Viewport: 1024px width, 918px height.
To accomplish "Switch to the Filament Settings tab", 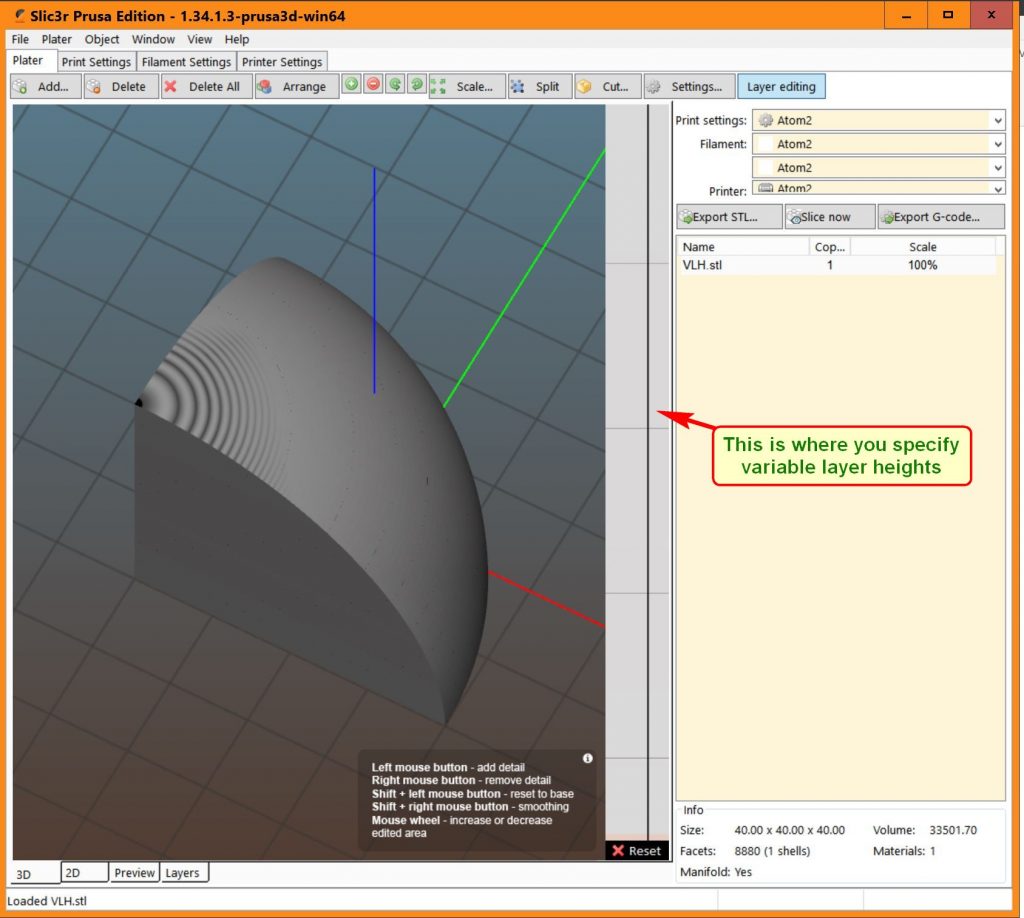I will [x=186, y=62].
